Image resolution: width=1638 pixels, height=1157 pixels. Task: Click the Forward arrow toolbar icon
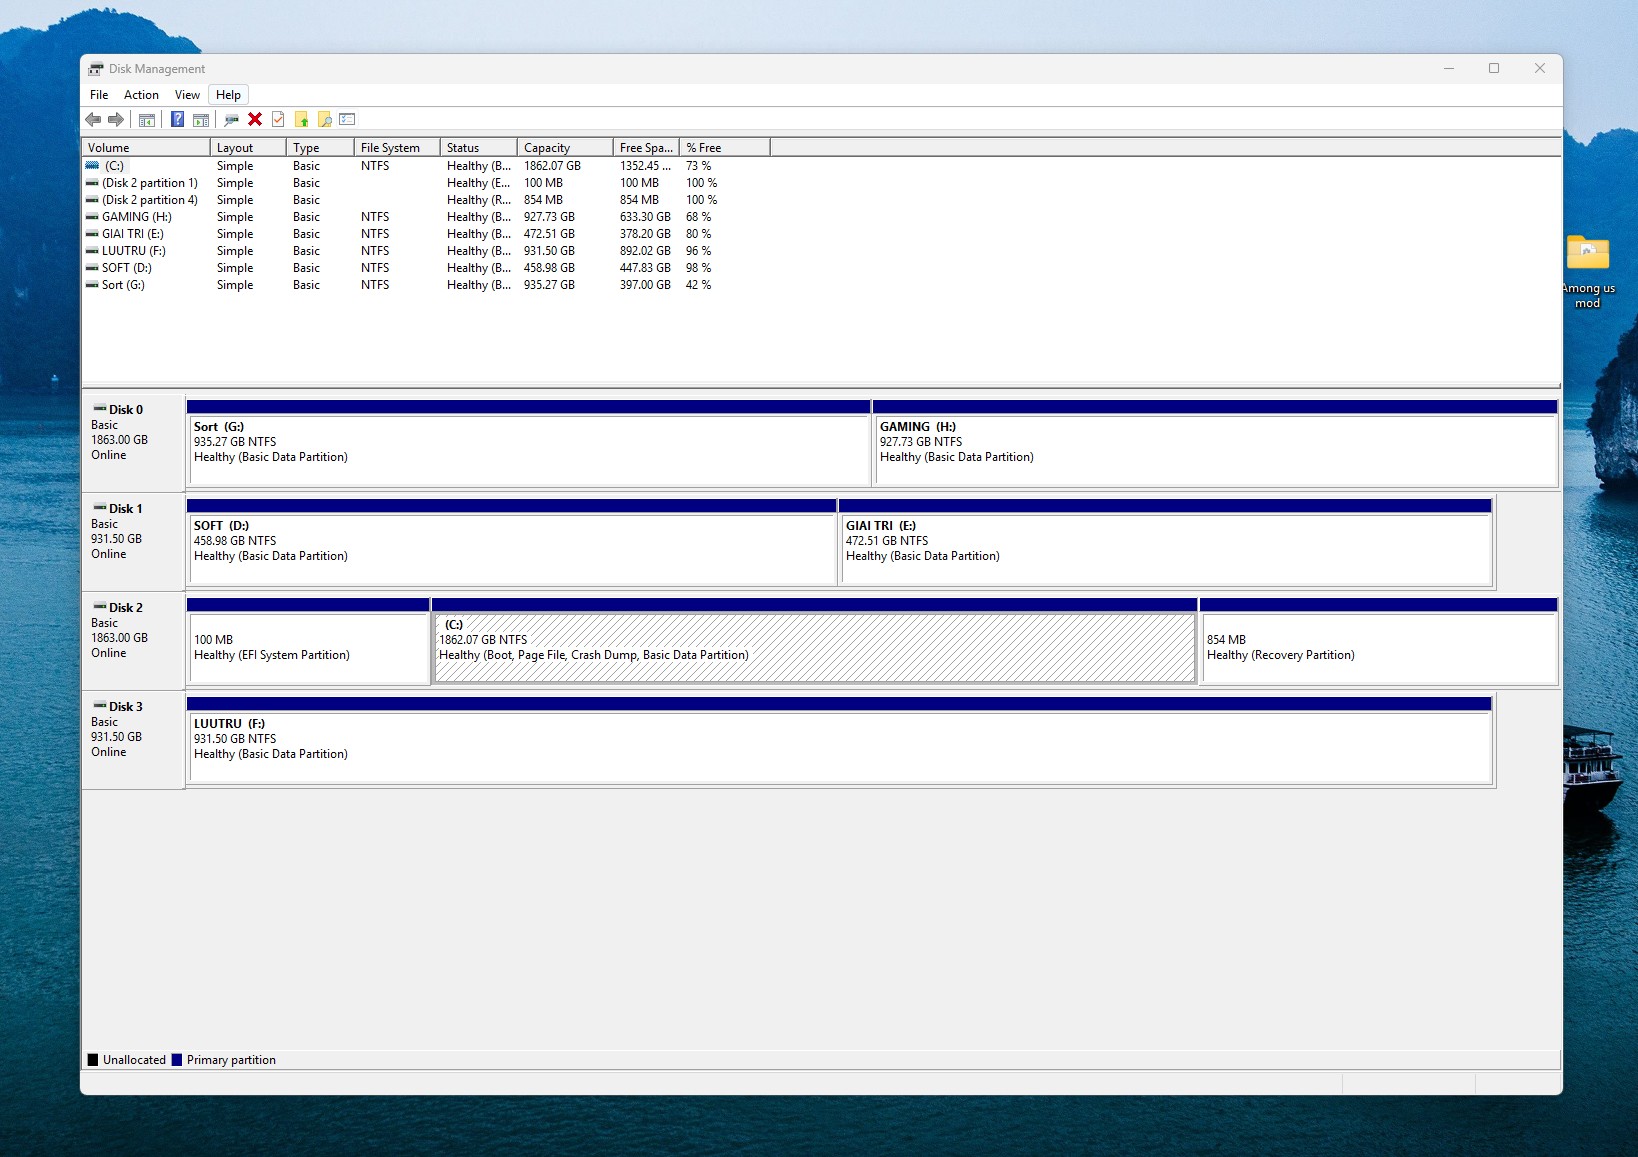pos(116,120)
